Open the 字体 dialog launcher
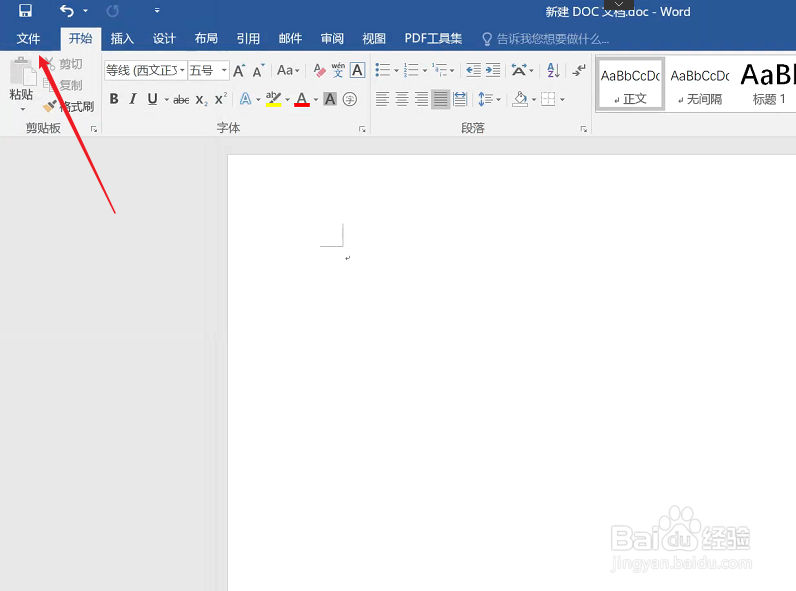The image size is (796, 591). click(x=362, y=129)
